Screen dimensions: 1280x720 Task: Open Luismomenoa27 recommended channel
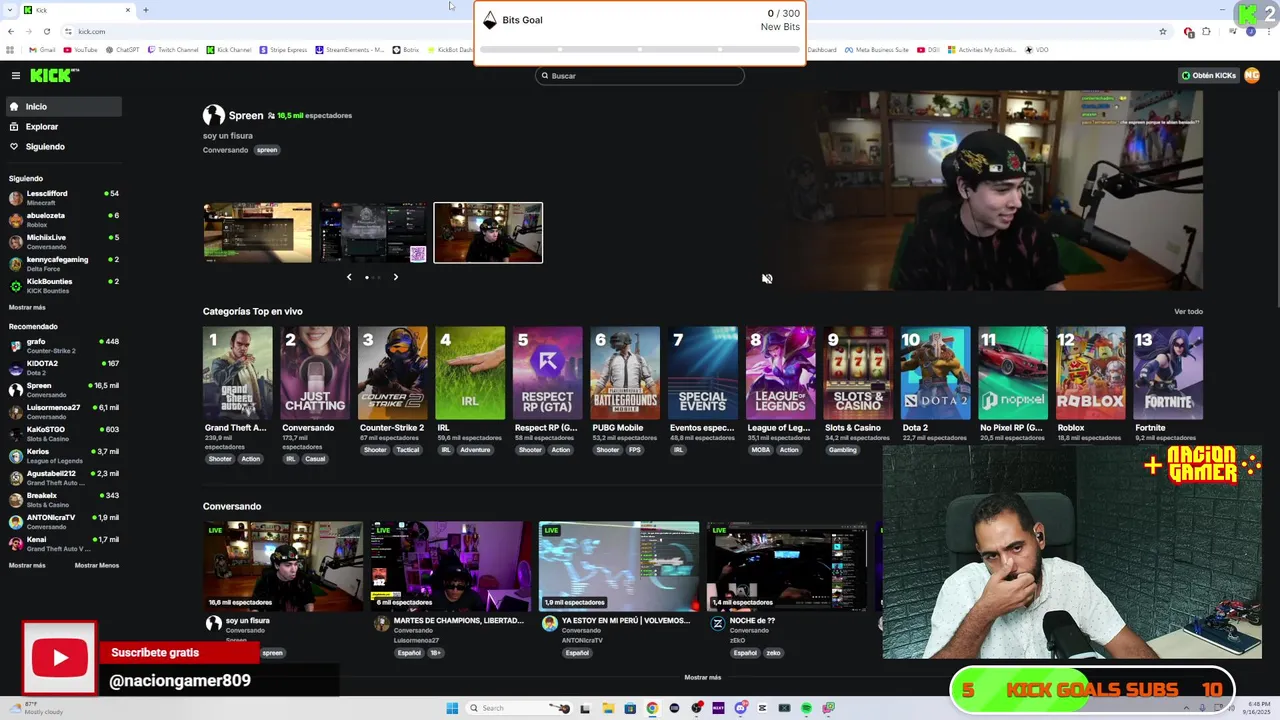62,411
